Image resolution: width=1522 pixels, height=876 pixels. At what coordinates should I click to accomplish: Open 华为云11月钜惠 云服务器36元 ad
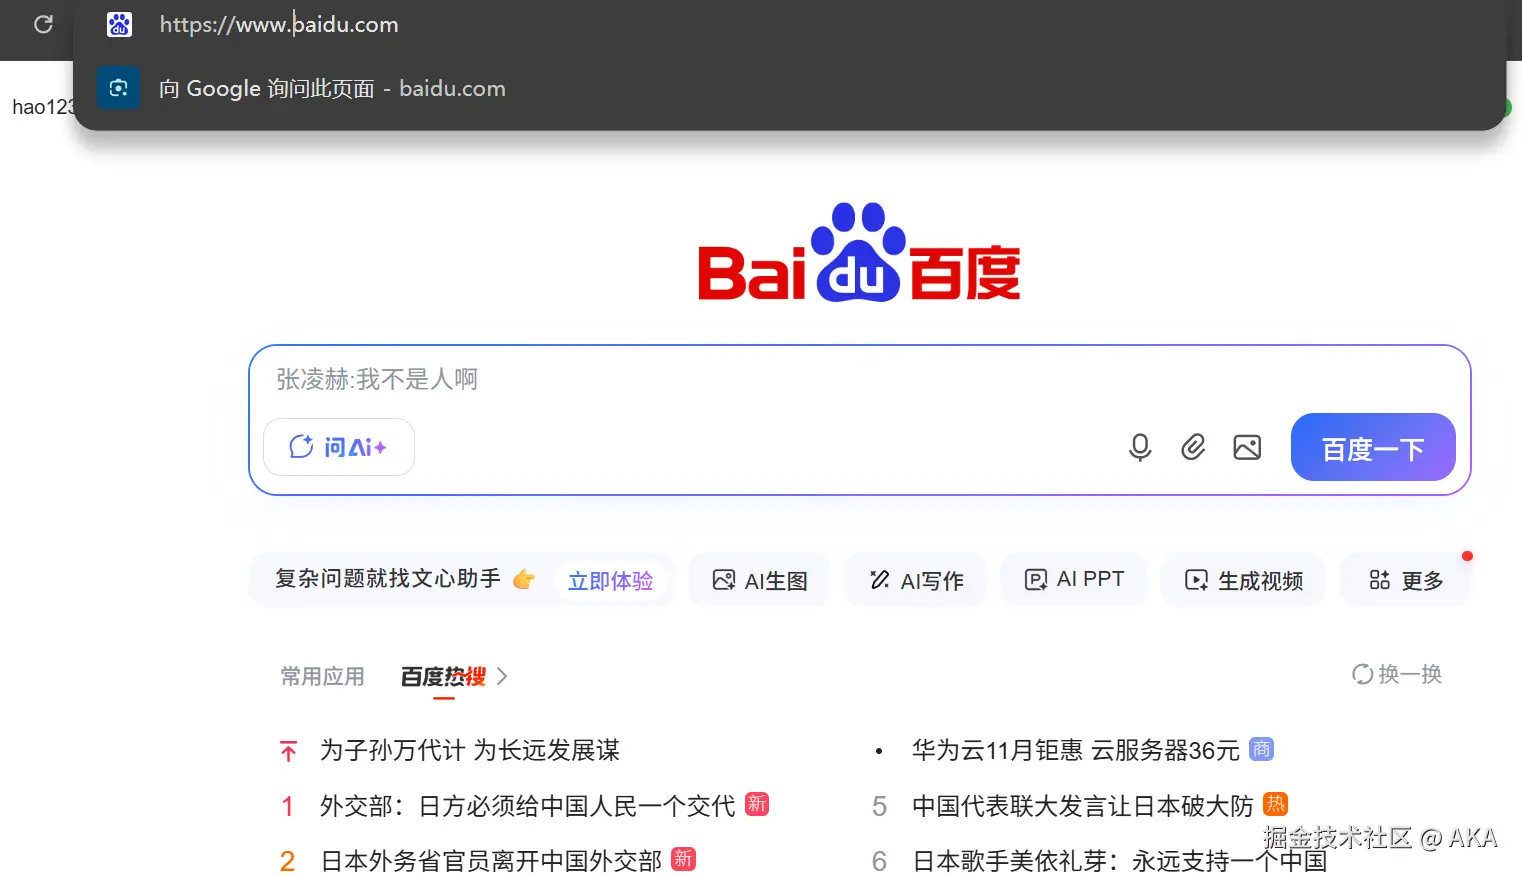pos(1076,750)
